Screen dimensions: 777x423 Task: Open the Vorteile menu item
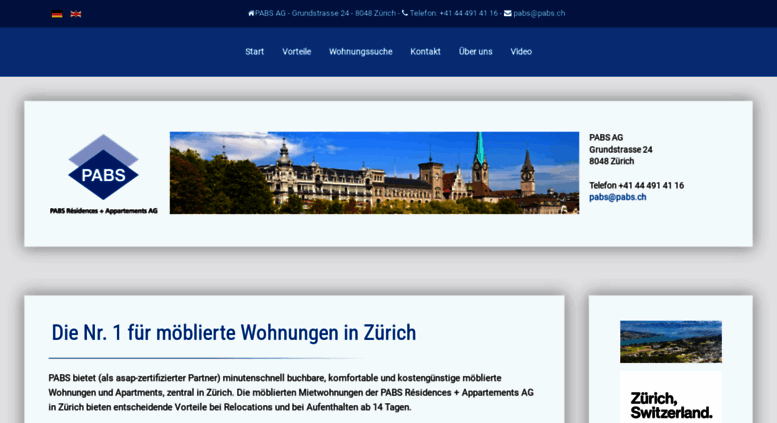click(x=296, y=52)
